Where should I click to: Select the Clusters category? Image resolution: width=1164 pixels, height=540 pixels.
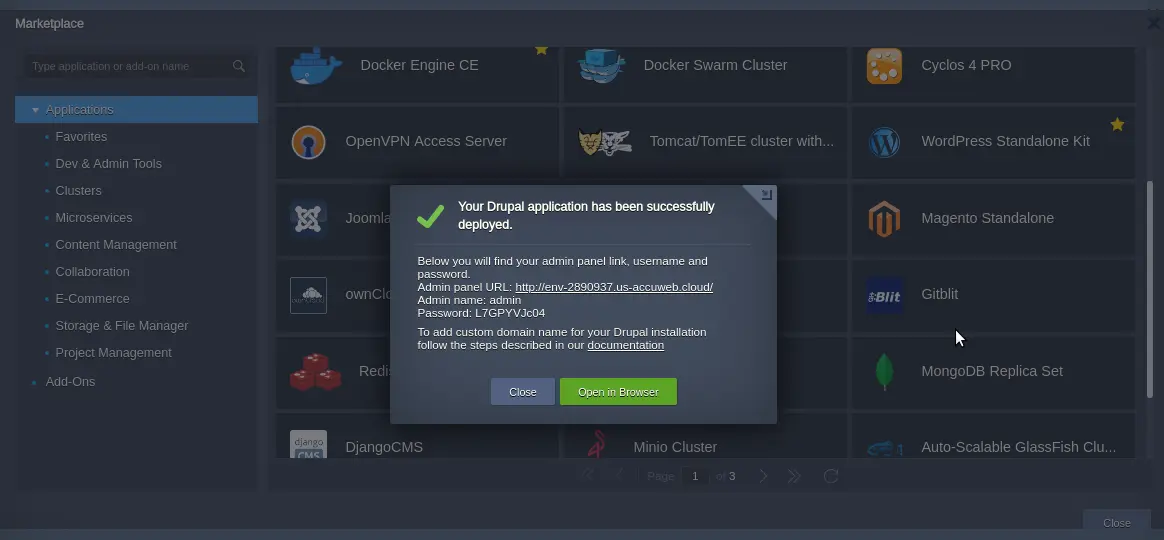(78, 191)
